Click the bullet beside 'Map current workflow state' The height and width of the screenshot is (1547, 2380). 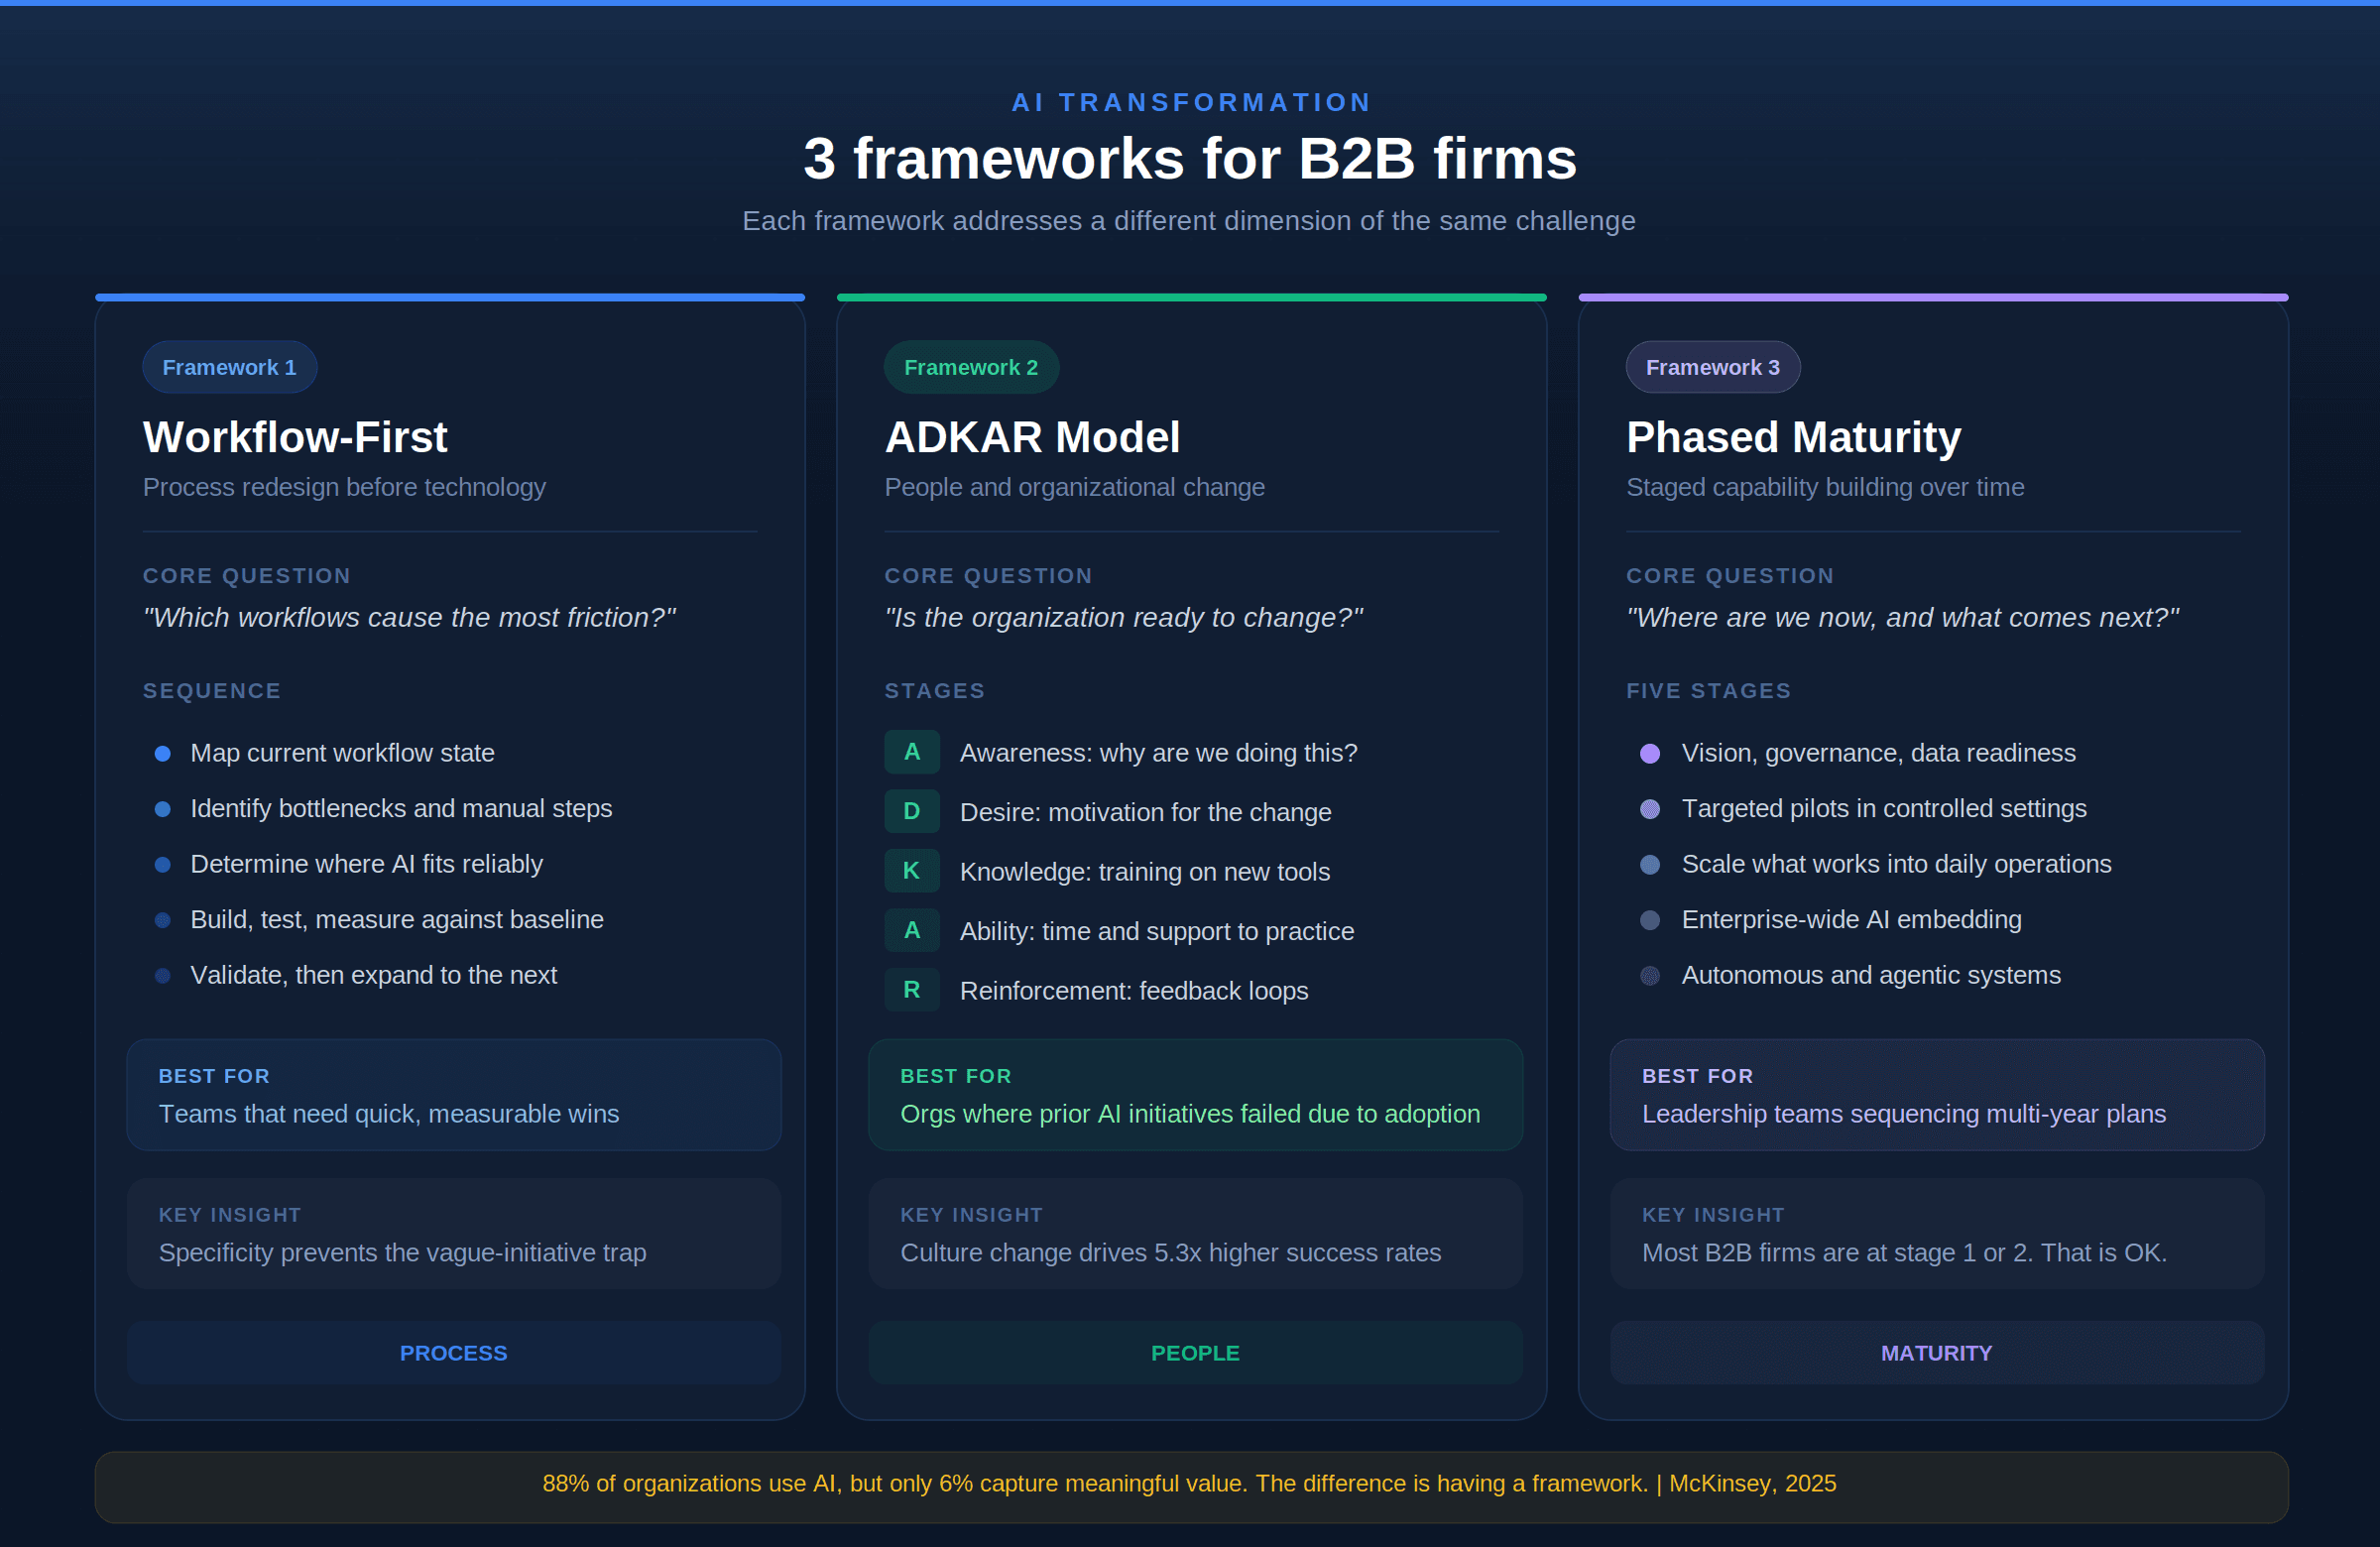164,754
